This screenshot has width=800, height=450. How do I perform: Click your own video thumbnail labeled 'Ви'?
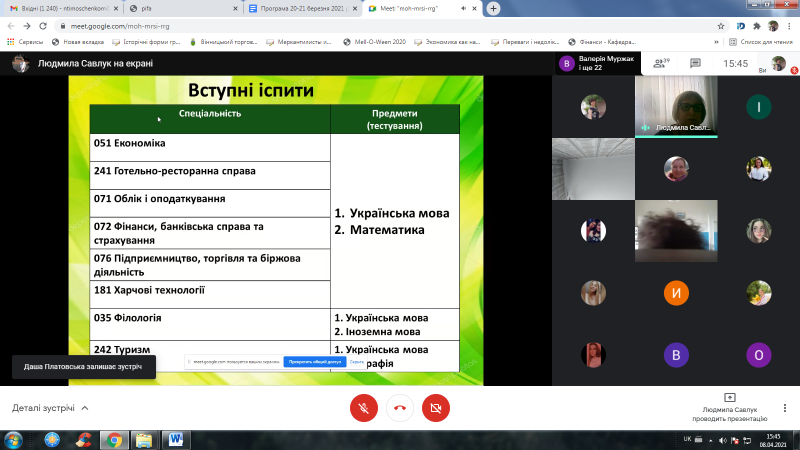pos(779,64)
